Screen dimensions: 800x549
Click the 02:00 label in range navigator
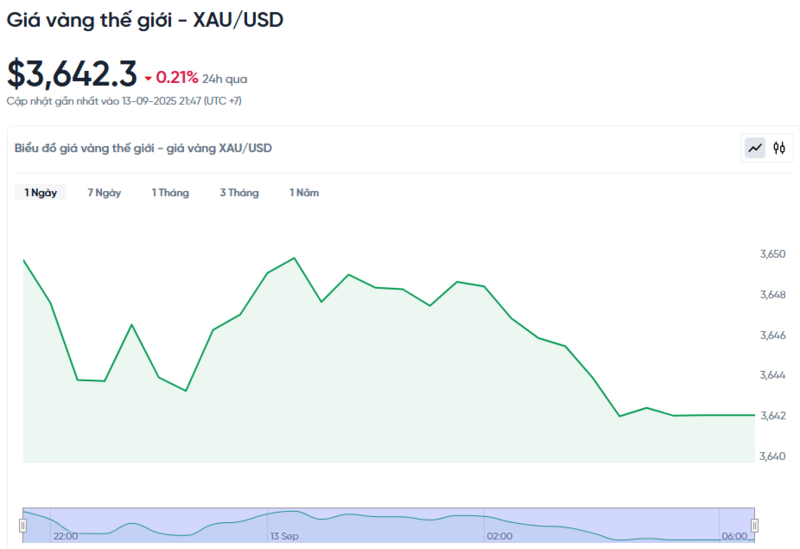(x=499, y=537)
